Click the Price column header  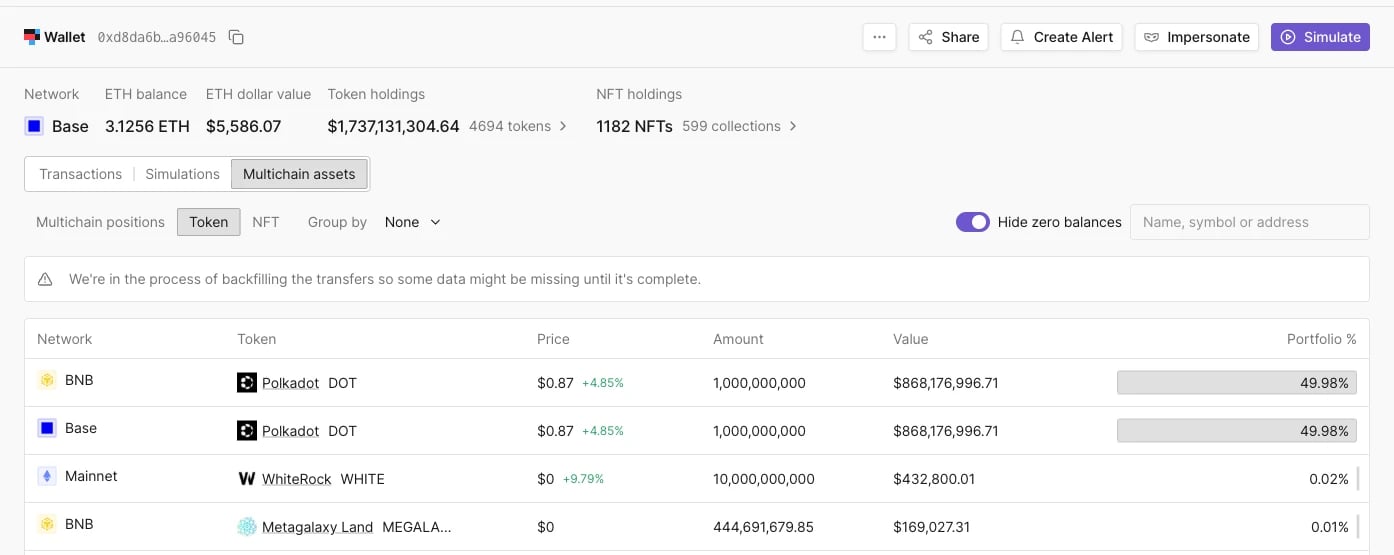pos(553,339)
